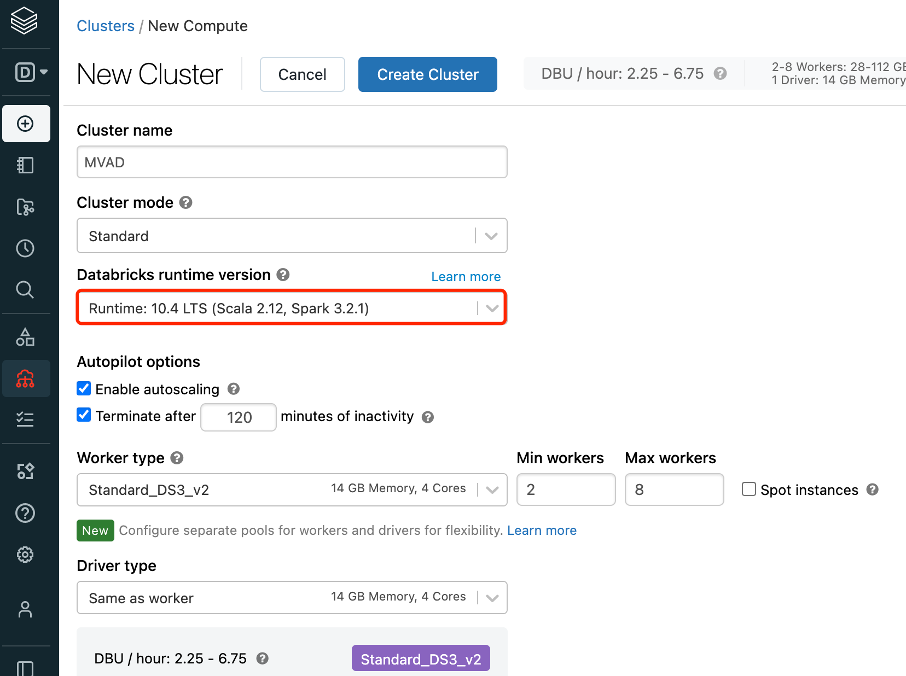Screen dimensions: 906x676
Task: Open the persona switcher in sidebar
Action: pyautogui.click(x=30, y=72)
